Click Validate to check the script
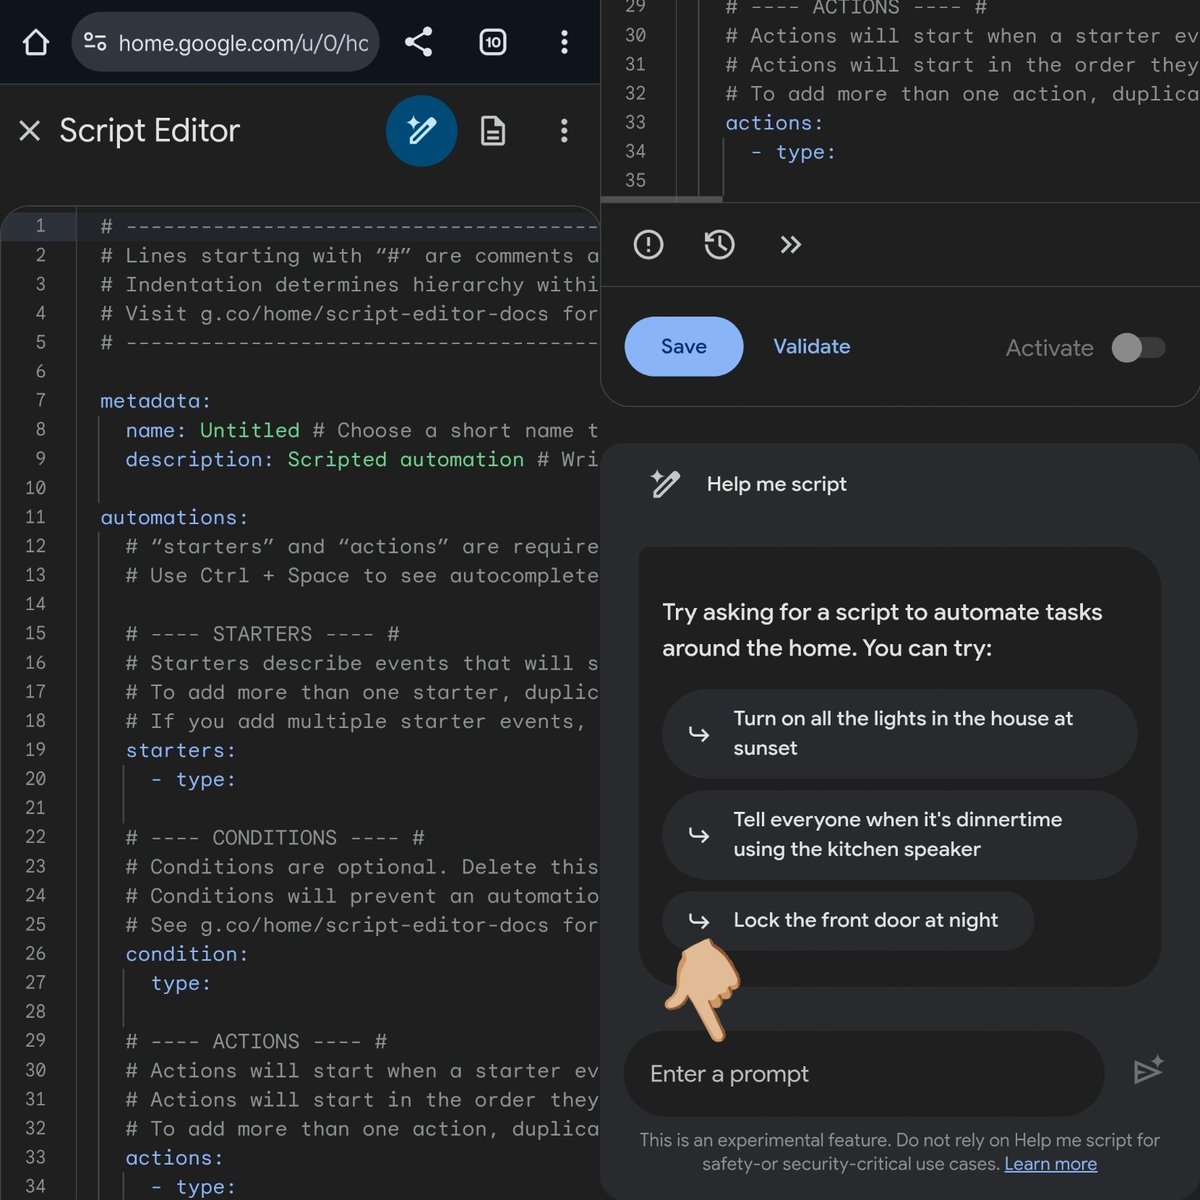1200x1200 pixels. [812, 347]
